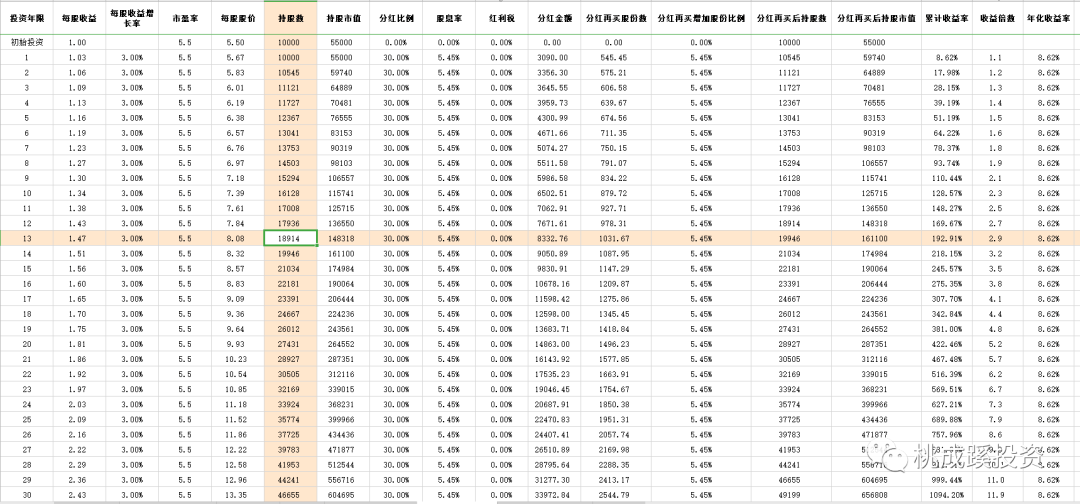
Task: Click the 每股股价 cell showing 6.76
Action: click(x=237, y=147)
